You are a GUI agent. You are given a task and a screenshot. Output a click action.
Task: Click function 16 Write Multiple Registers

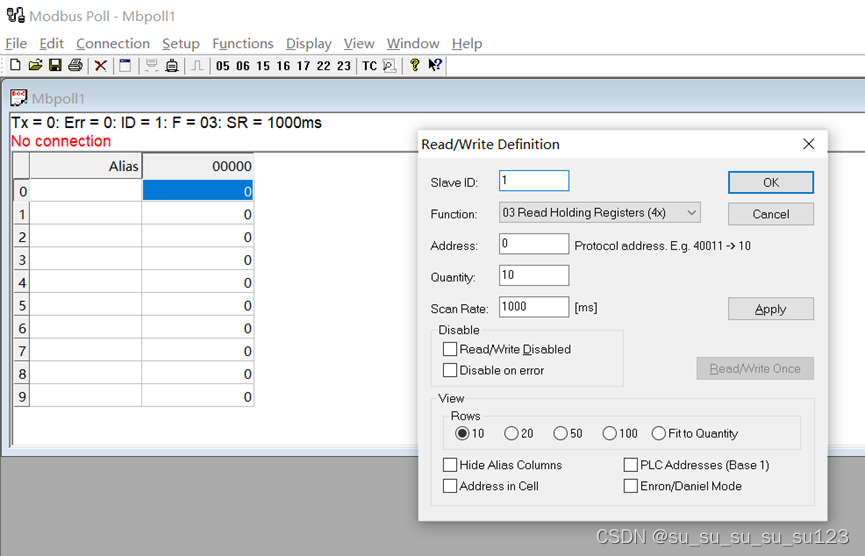(284, 66)
